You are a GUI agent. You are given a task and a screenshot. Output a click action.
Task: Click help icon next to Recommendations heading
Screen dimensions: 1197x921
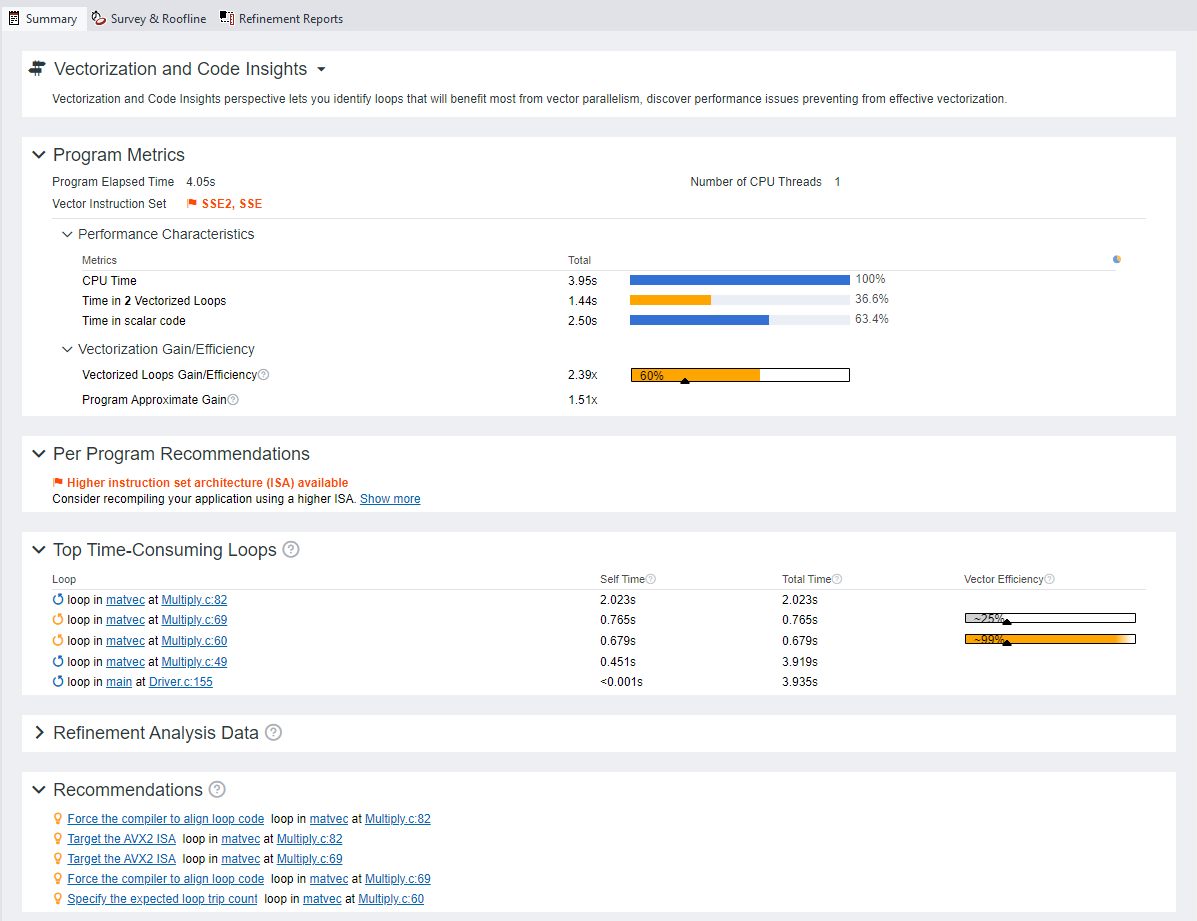(x=217, y=790)
